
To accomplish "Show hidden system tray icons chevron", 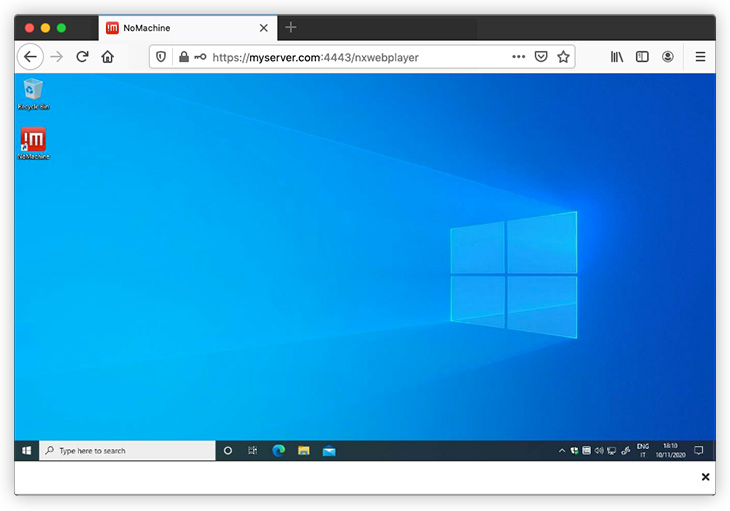I will pyautogui.click(x=562, y=451).
